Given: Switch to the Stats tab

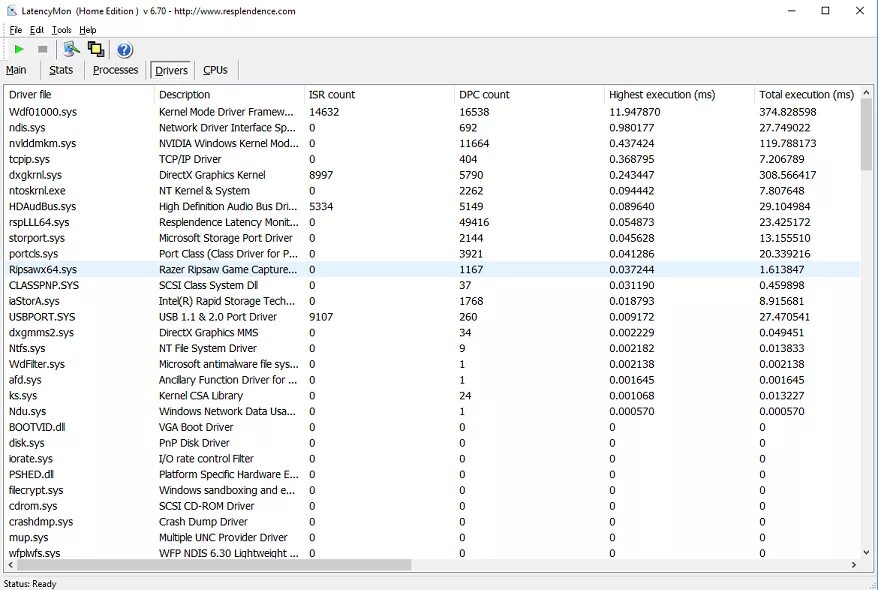Looking at the screenshot, I should tap(61, 70).
